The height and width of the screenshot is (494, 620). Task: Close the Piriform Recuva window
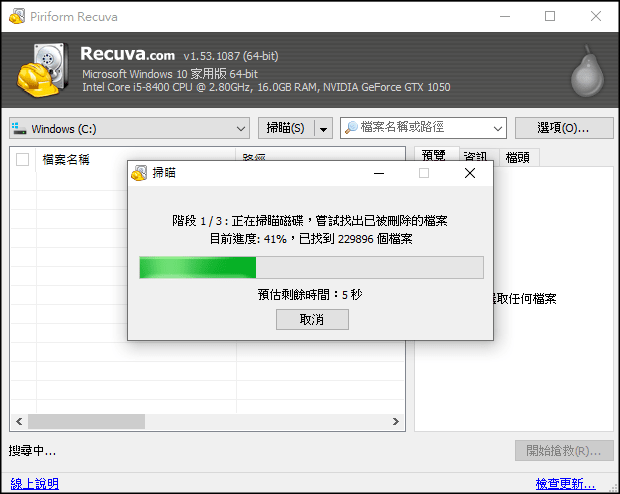[x=596, y=16]
